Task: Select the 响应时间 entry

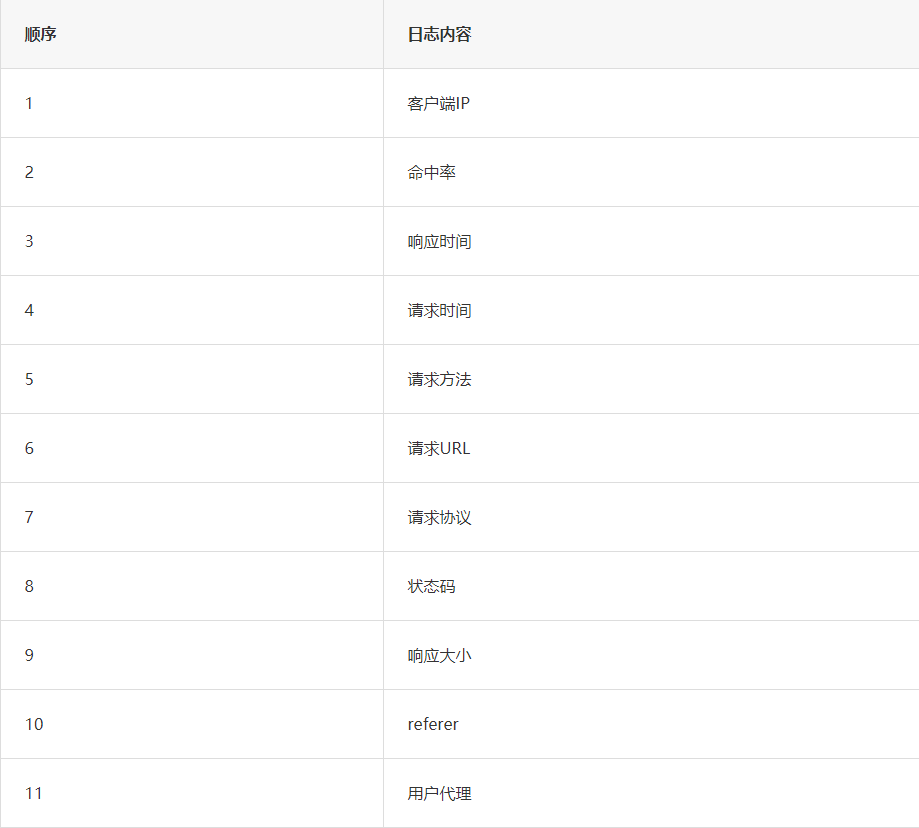Action: pos(439,241)
